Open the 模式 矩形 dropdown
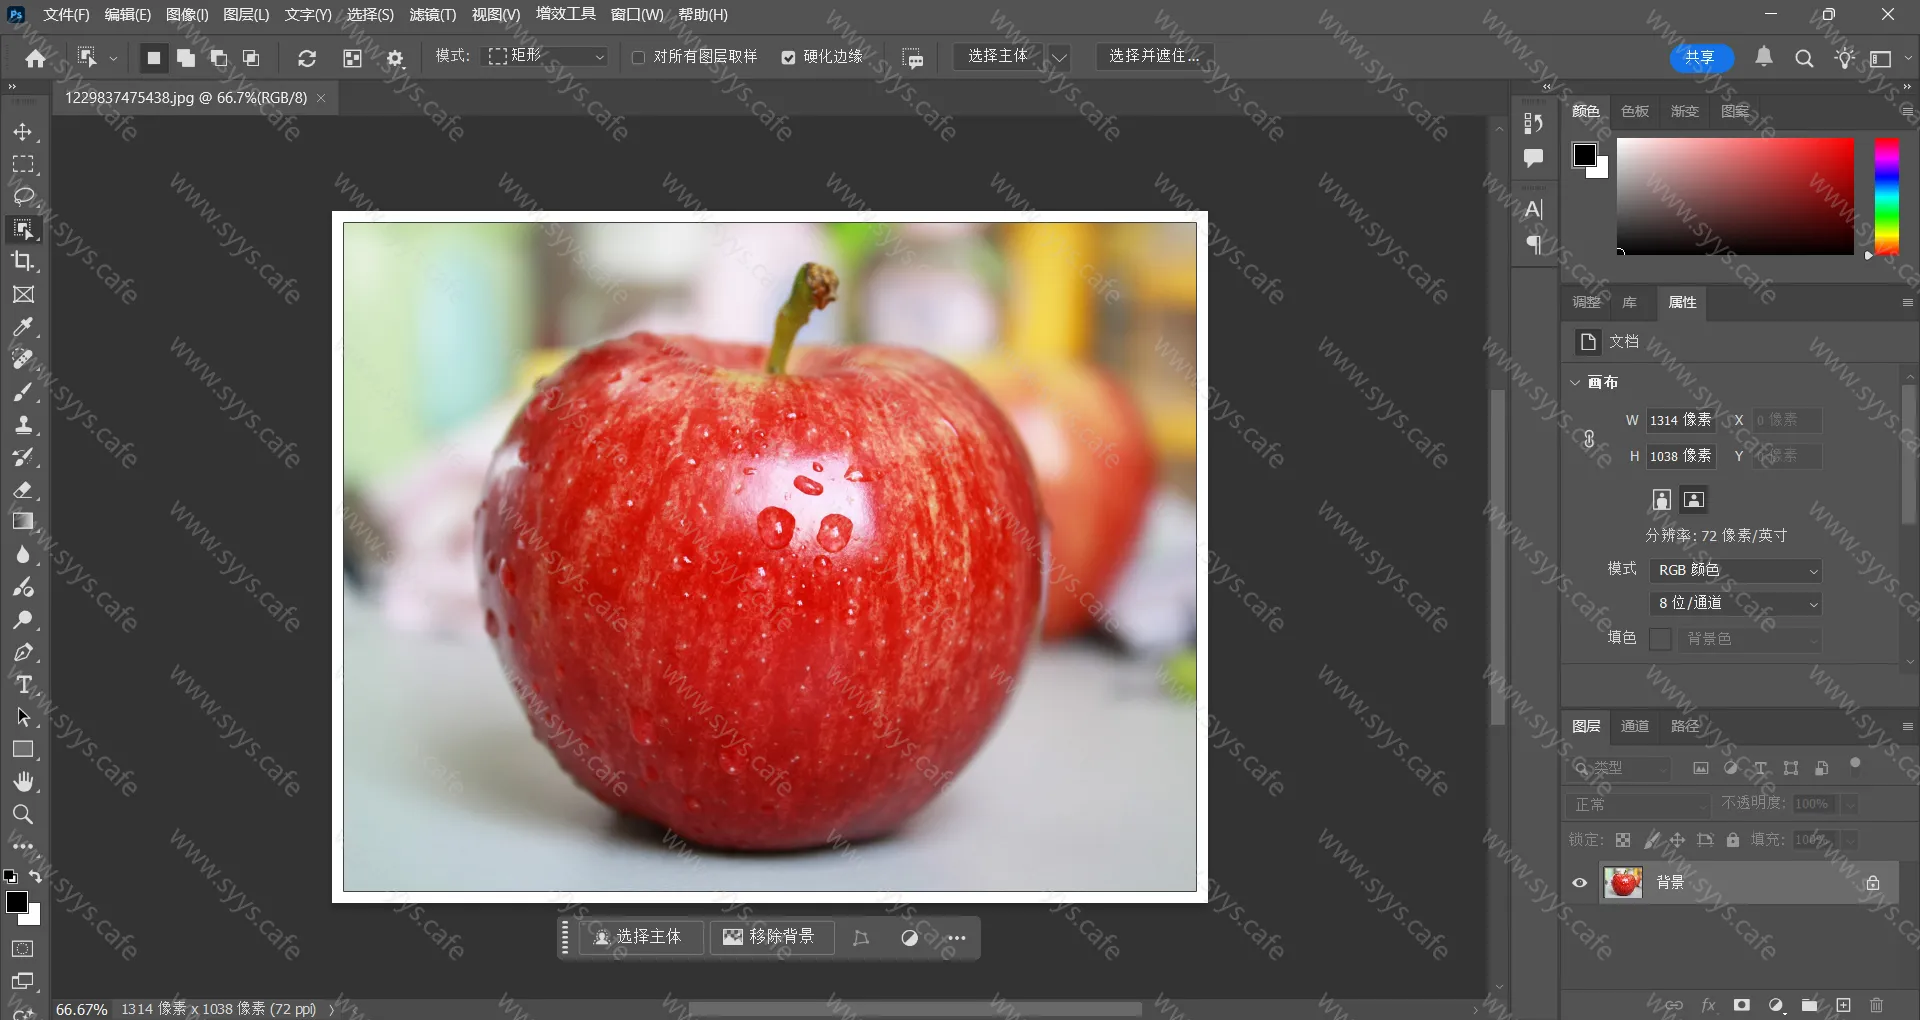 (x=546, y=56)
